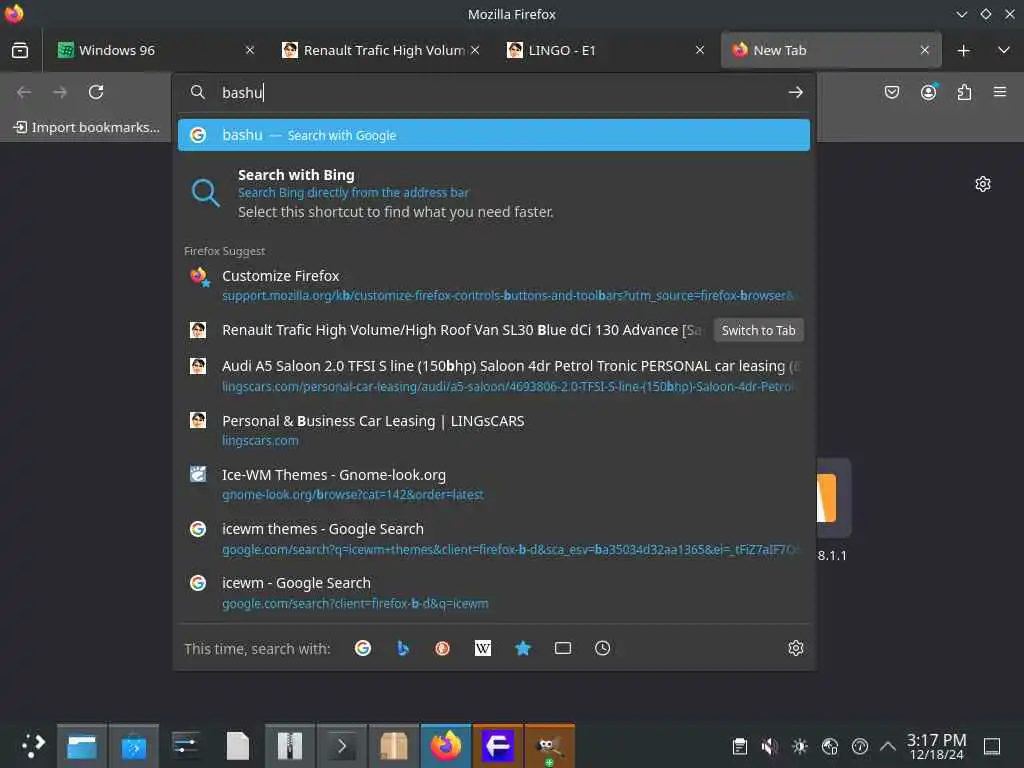Open a new tab with the plus button
The height and width of the screenshot is (768, 1024).
(x=963, y=50)
